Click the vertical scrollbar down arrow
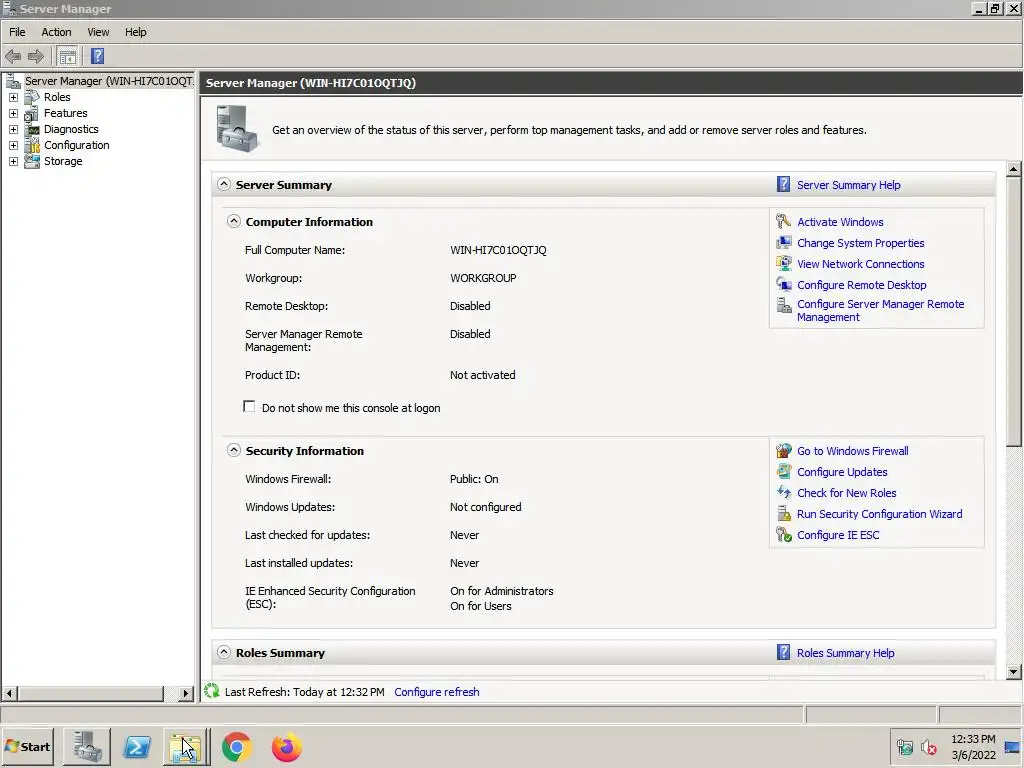The width and height of the screenshot is (1024, 768). coord(1014,671)
